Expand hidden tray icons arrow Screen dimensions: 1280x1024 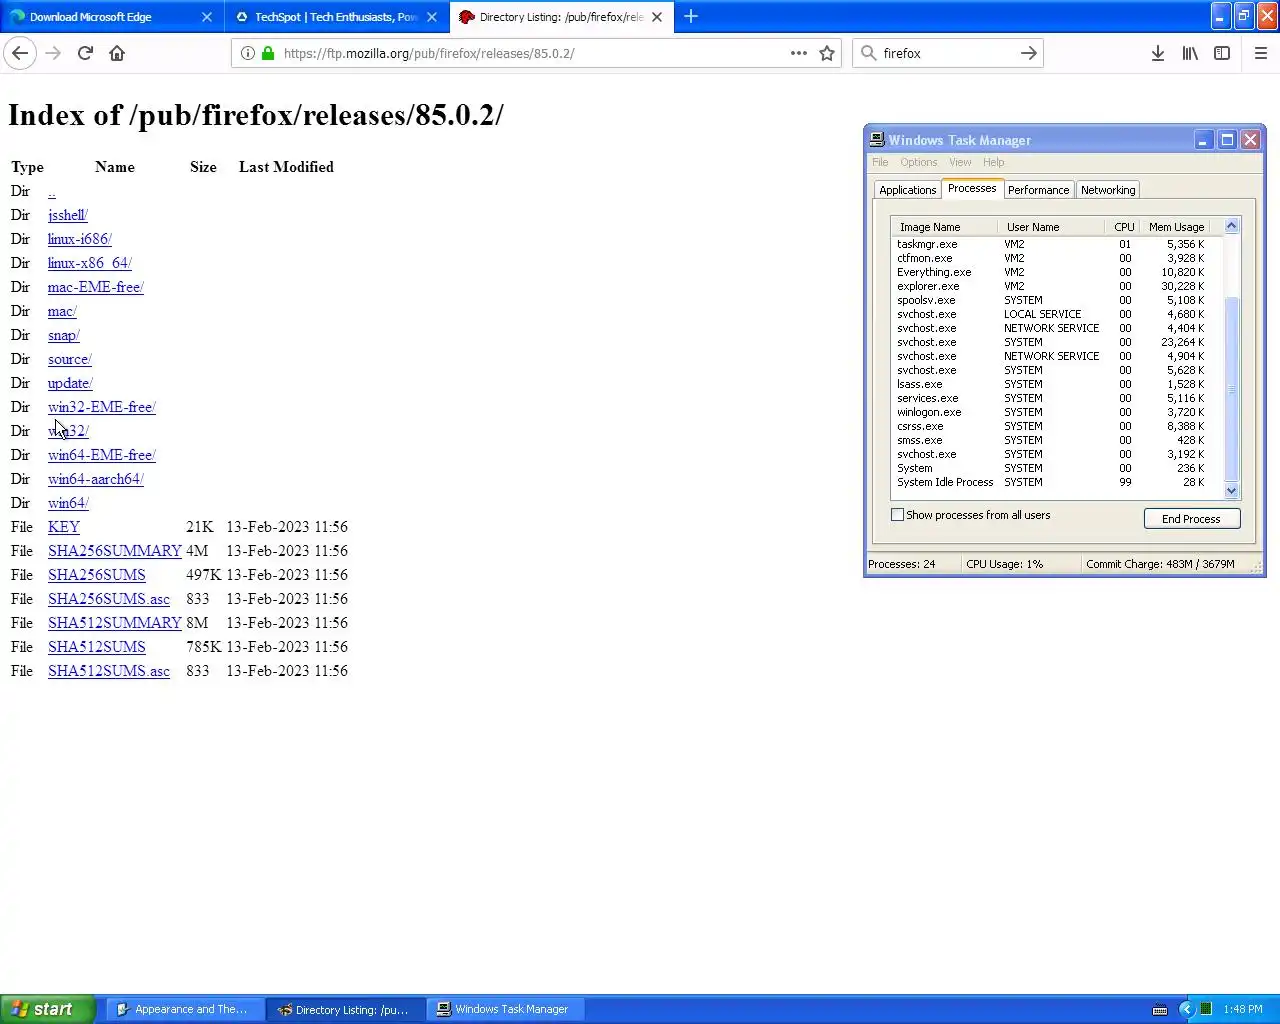(x=1186, y=1009)
